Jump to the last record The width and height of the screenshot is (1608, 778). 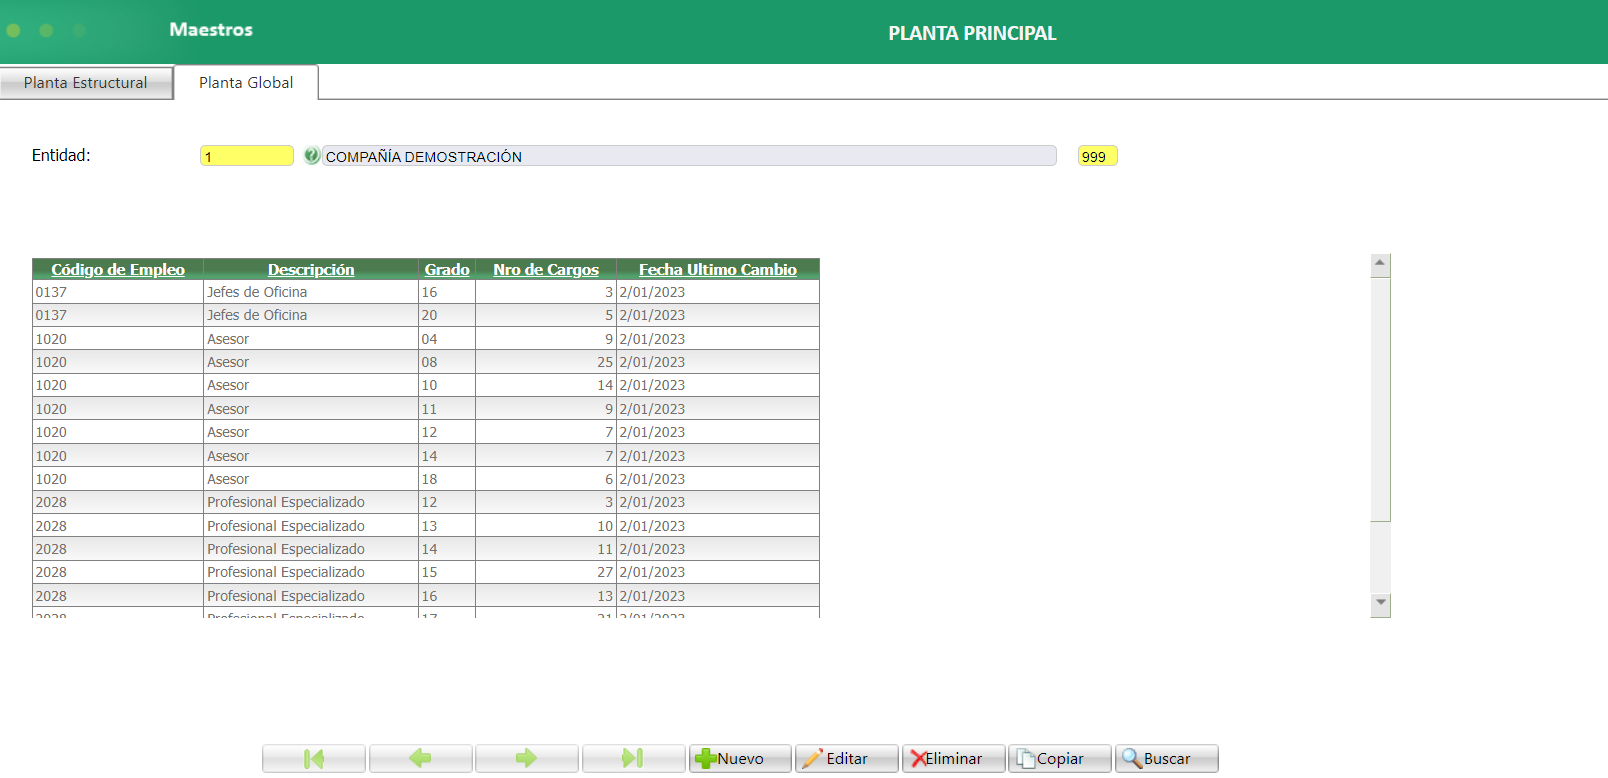tap(633, 759)
